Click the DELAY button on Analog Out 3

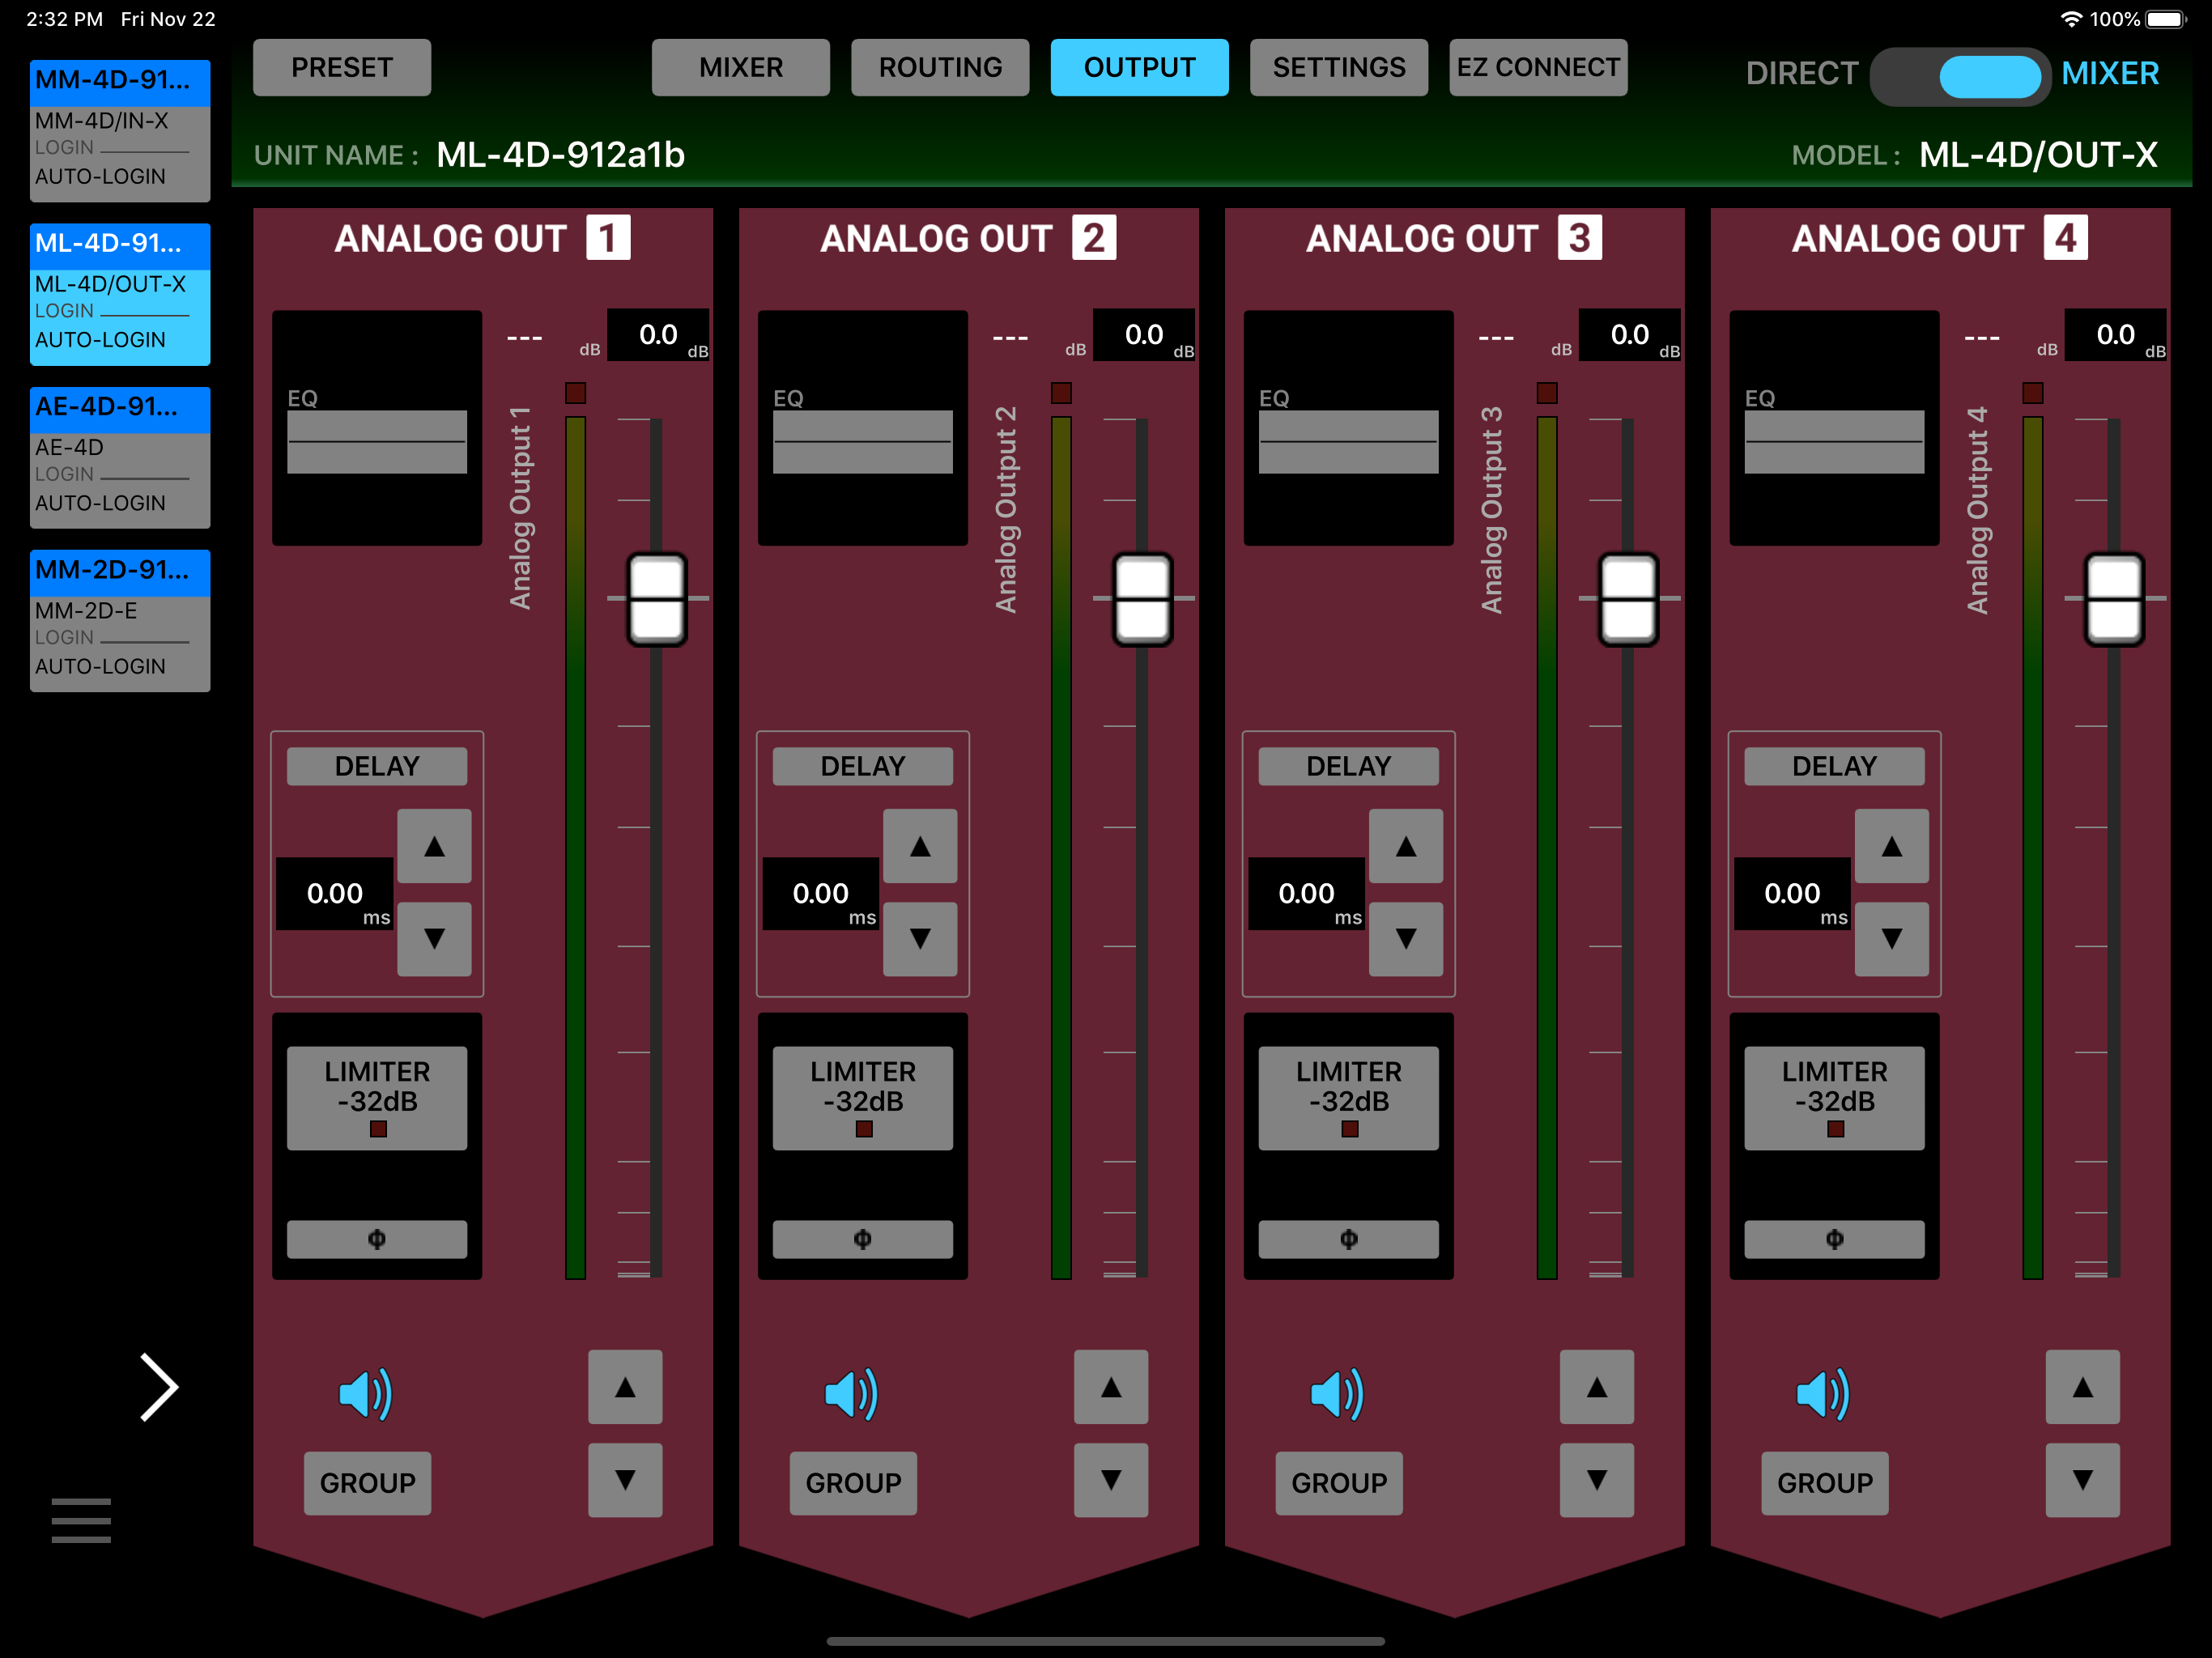(1349, 766)
